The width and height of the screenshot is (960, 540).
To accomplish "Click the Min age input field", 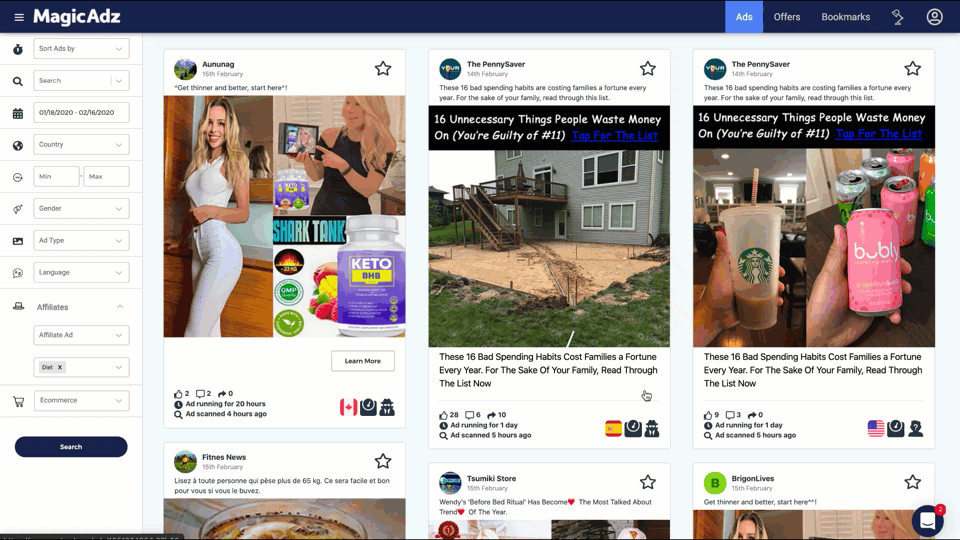I will tap(56, 176).
